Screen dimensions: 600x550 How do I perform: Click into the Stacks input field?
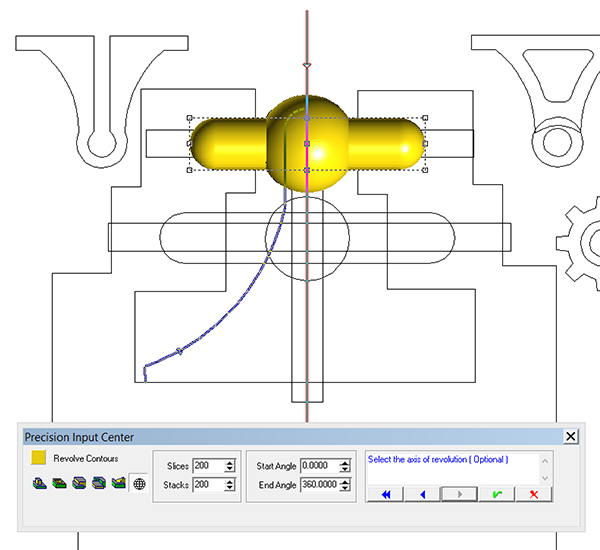coord(209,485)
